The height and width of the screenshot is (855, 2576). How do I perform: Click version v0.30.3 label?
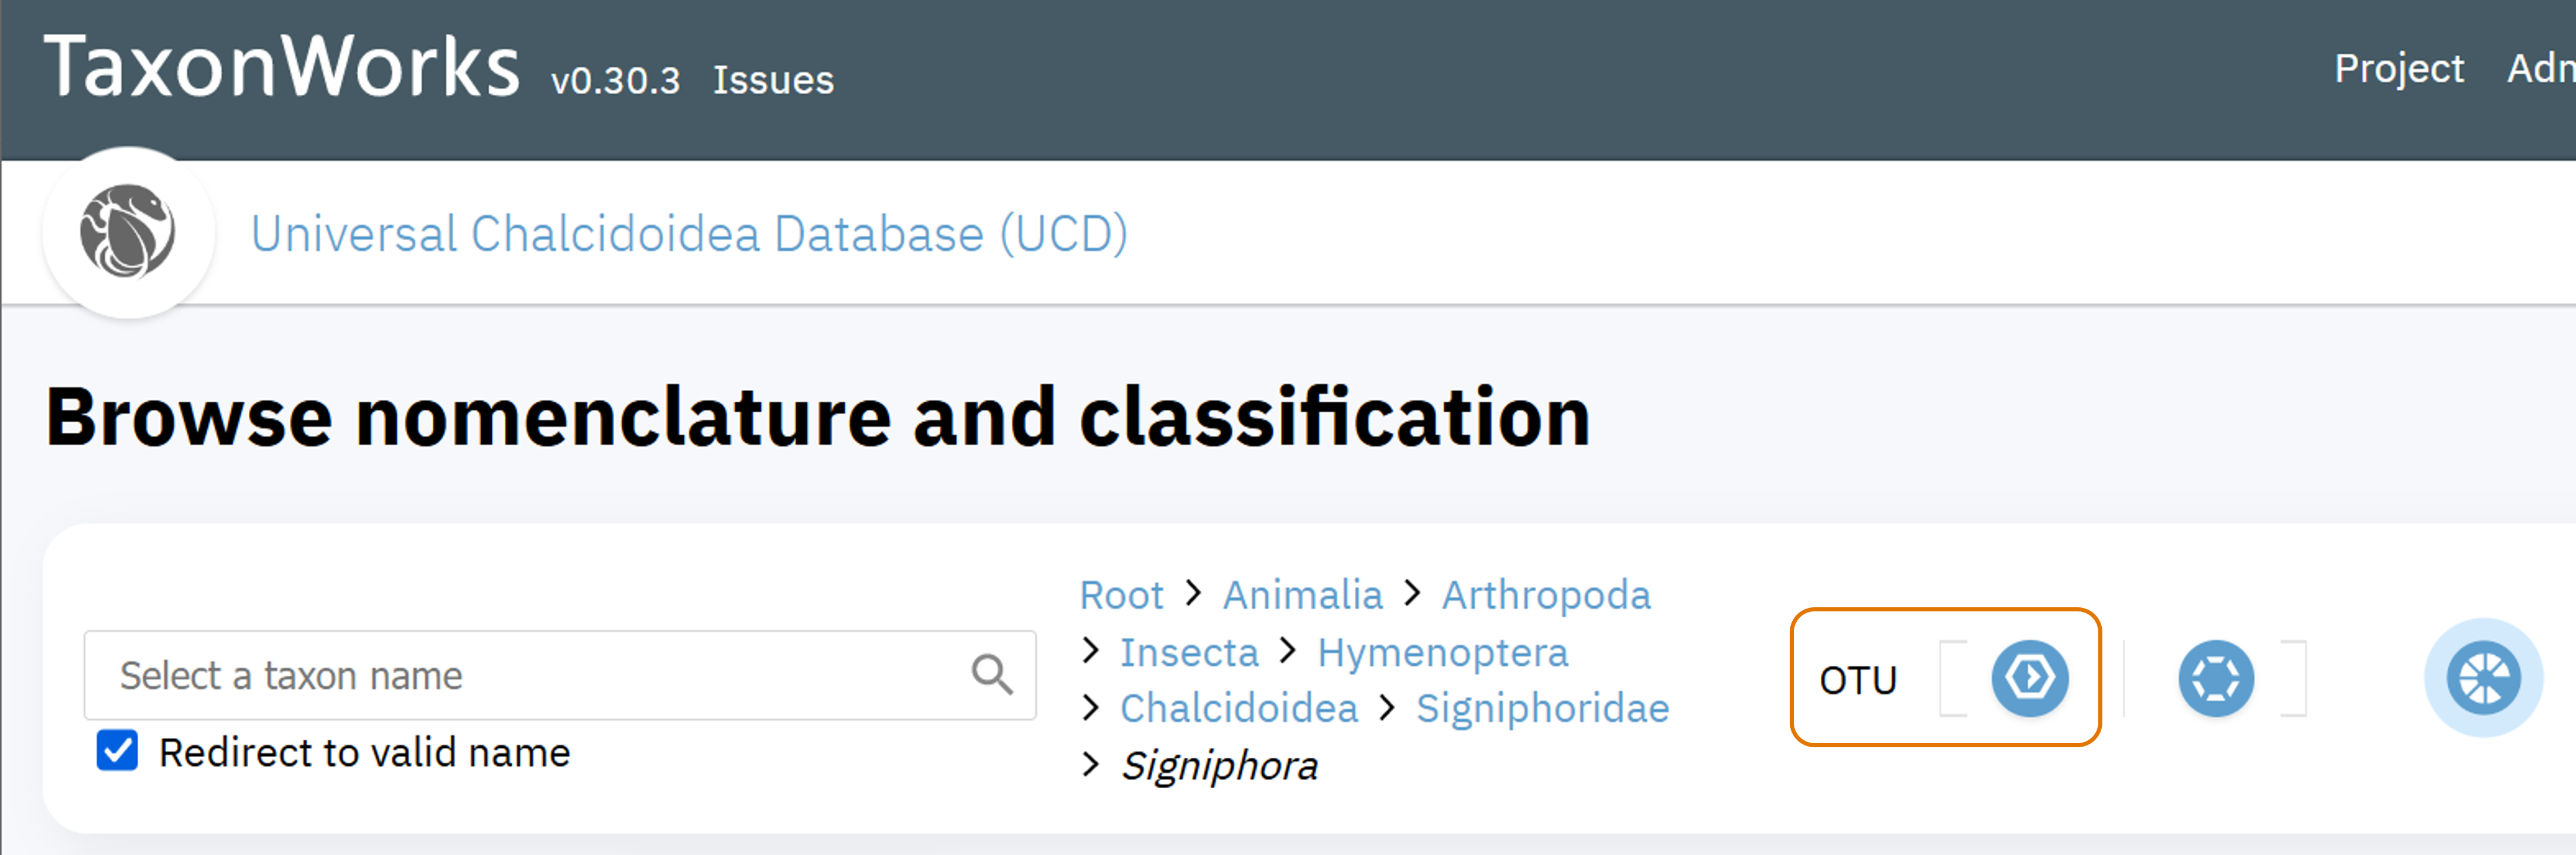pos(615,80)
